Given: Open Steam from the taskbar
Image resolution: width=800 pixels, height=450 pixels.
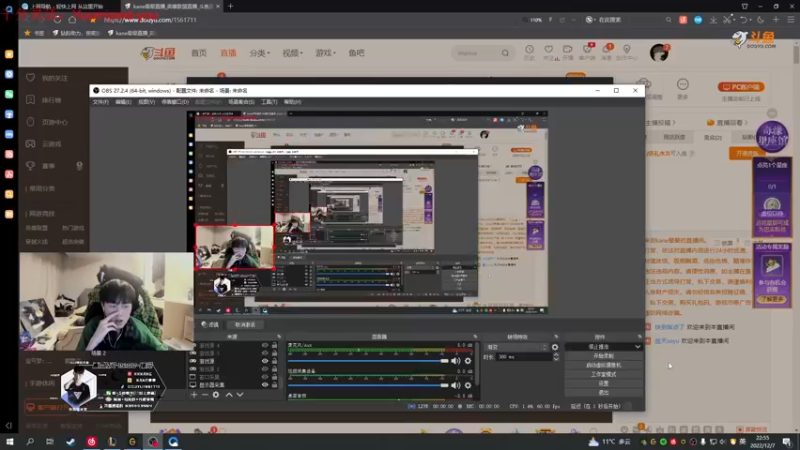Looking at the screenshot, I should 70,441.
